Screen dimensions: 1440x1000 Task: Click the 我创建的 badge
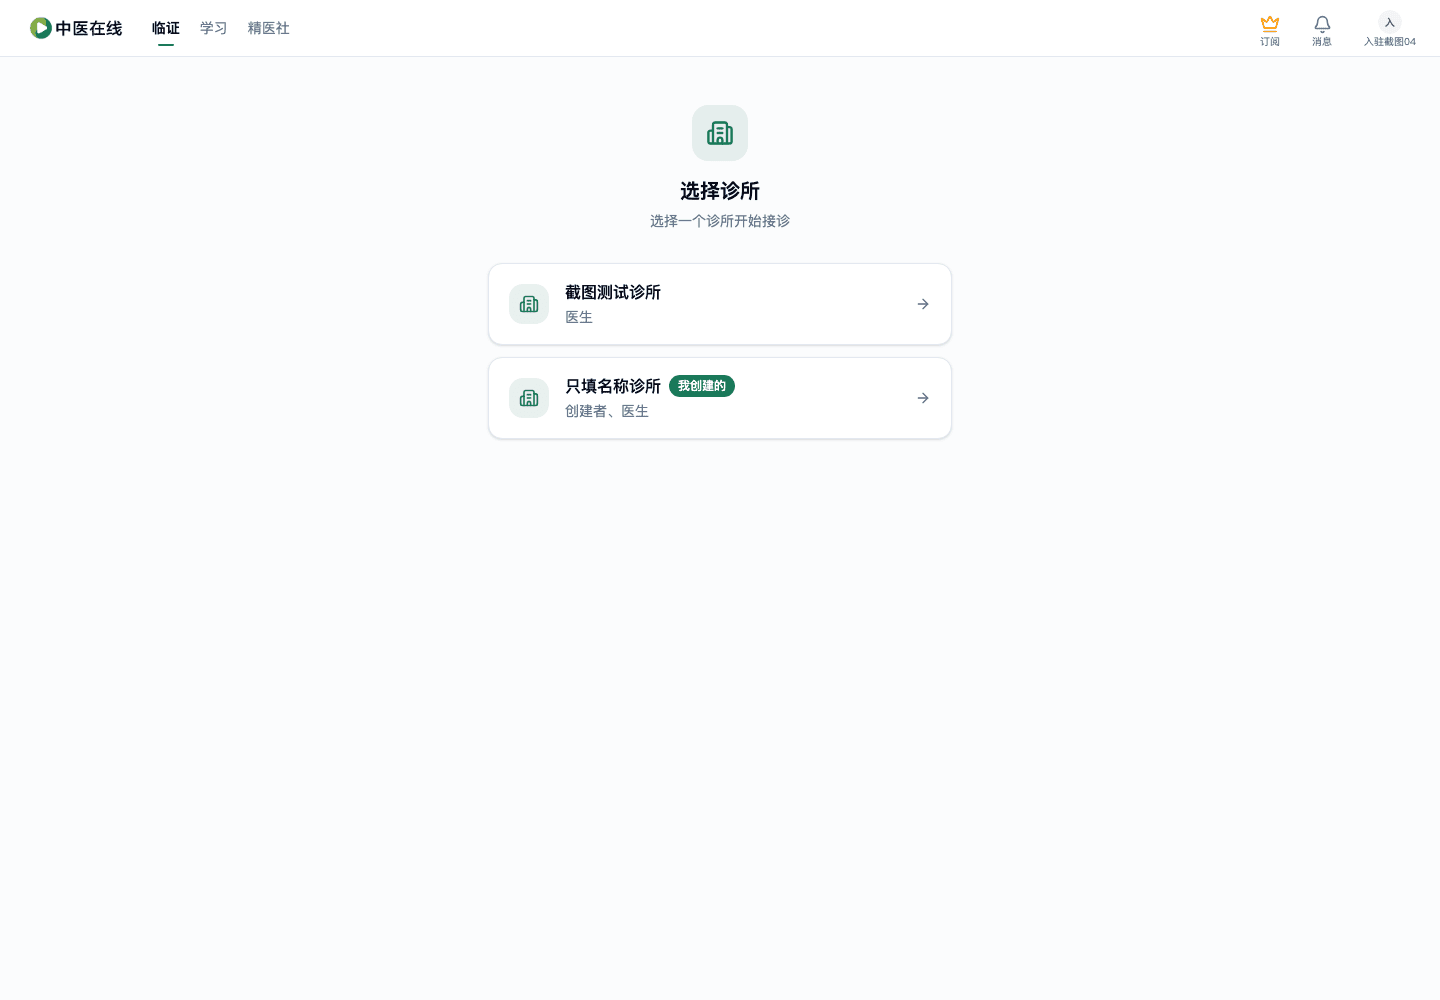pyautogui.click(x=702, y=386)
